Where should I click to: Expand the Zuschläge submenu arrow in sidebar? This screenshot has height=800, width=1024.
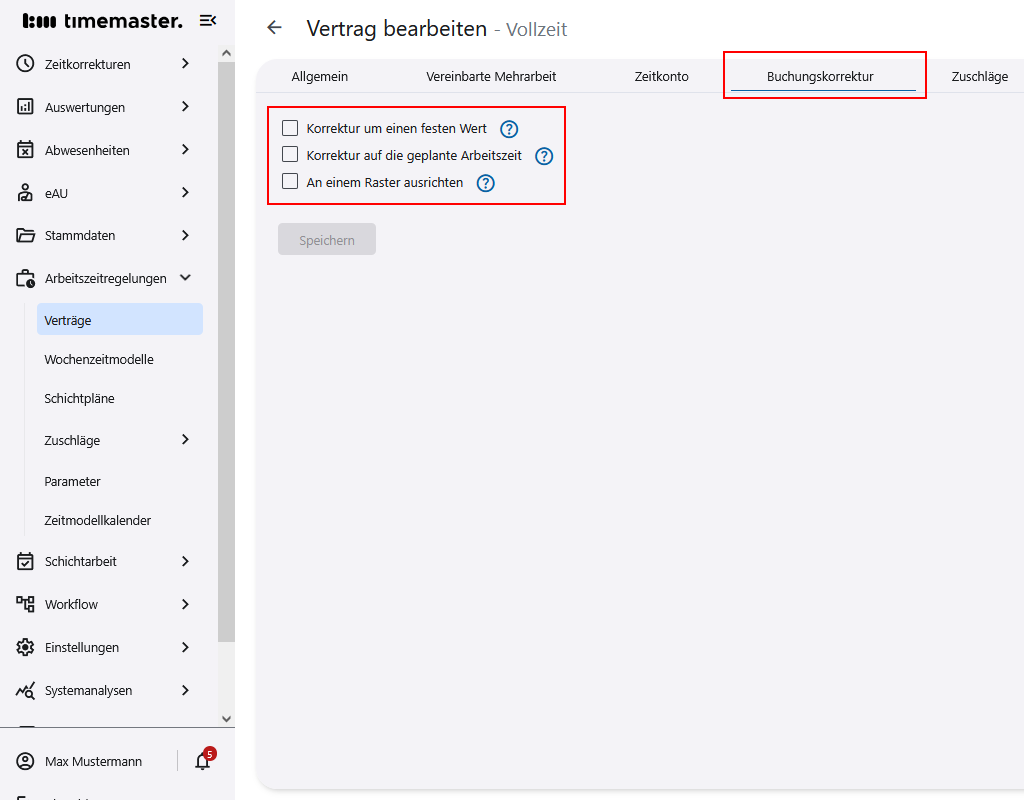tap(185, 440)
